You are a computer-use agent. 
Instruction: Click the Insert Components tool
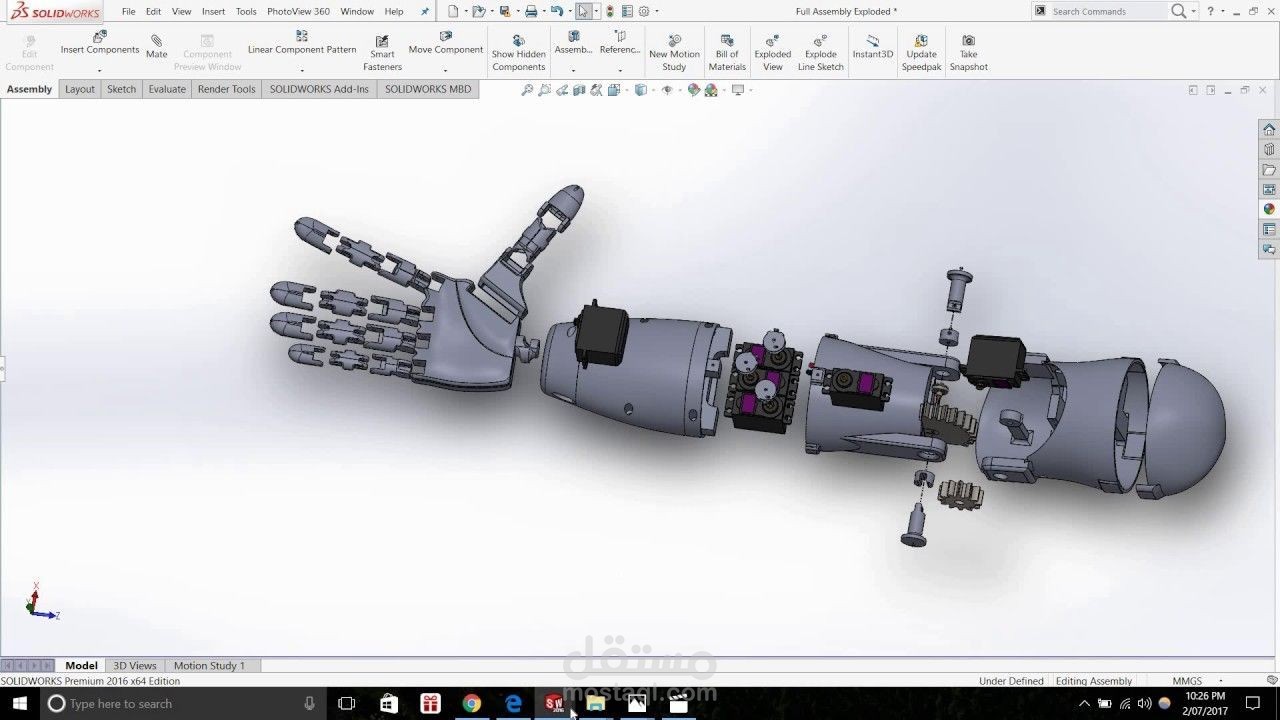[x=99, y=43]
